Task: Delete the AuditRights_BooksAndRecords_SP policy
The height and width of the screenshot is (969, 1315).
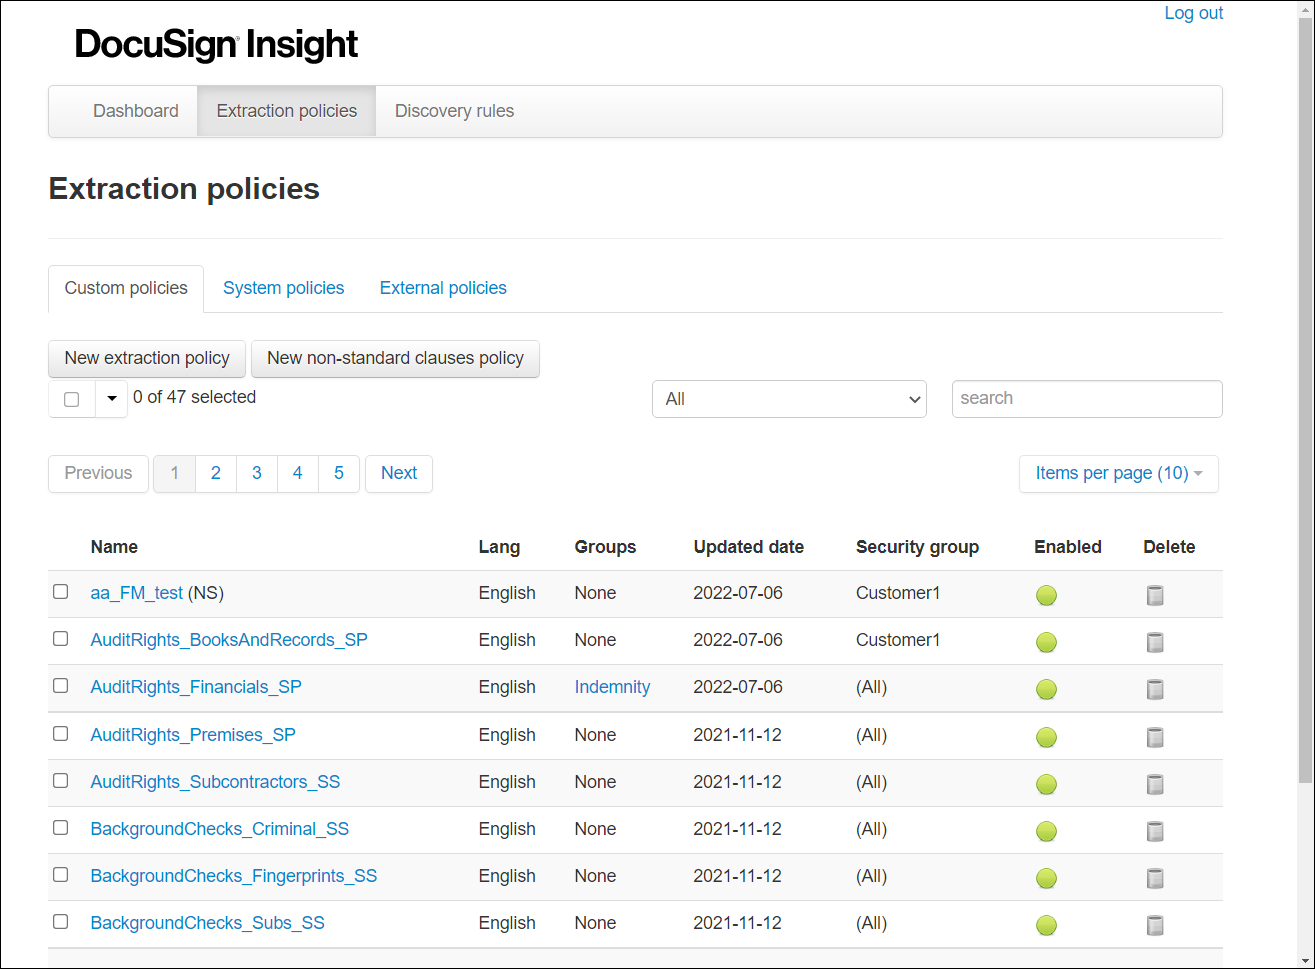Action: [1155, 642]
